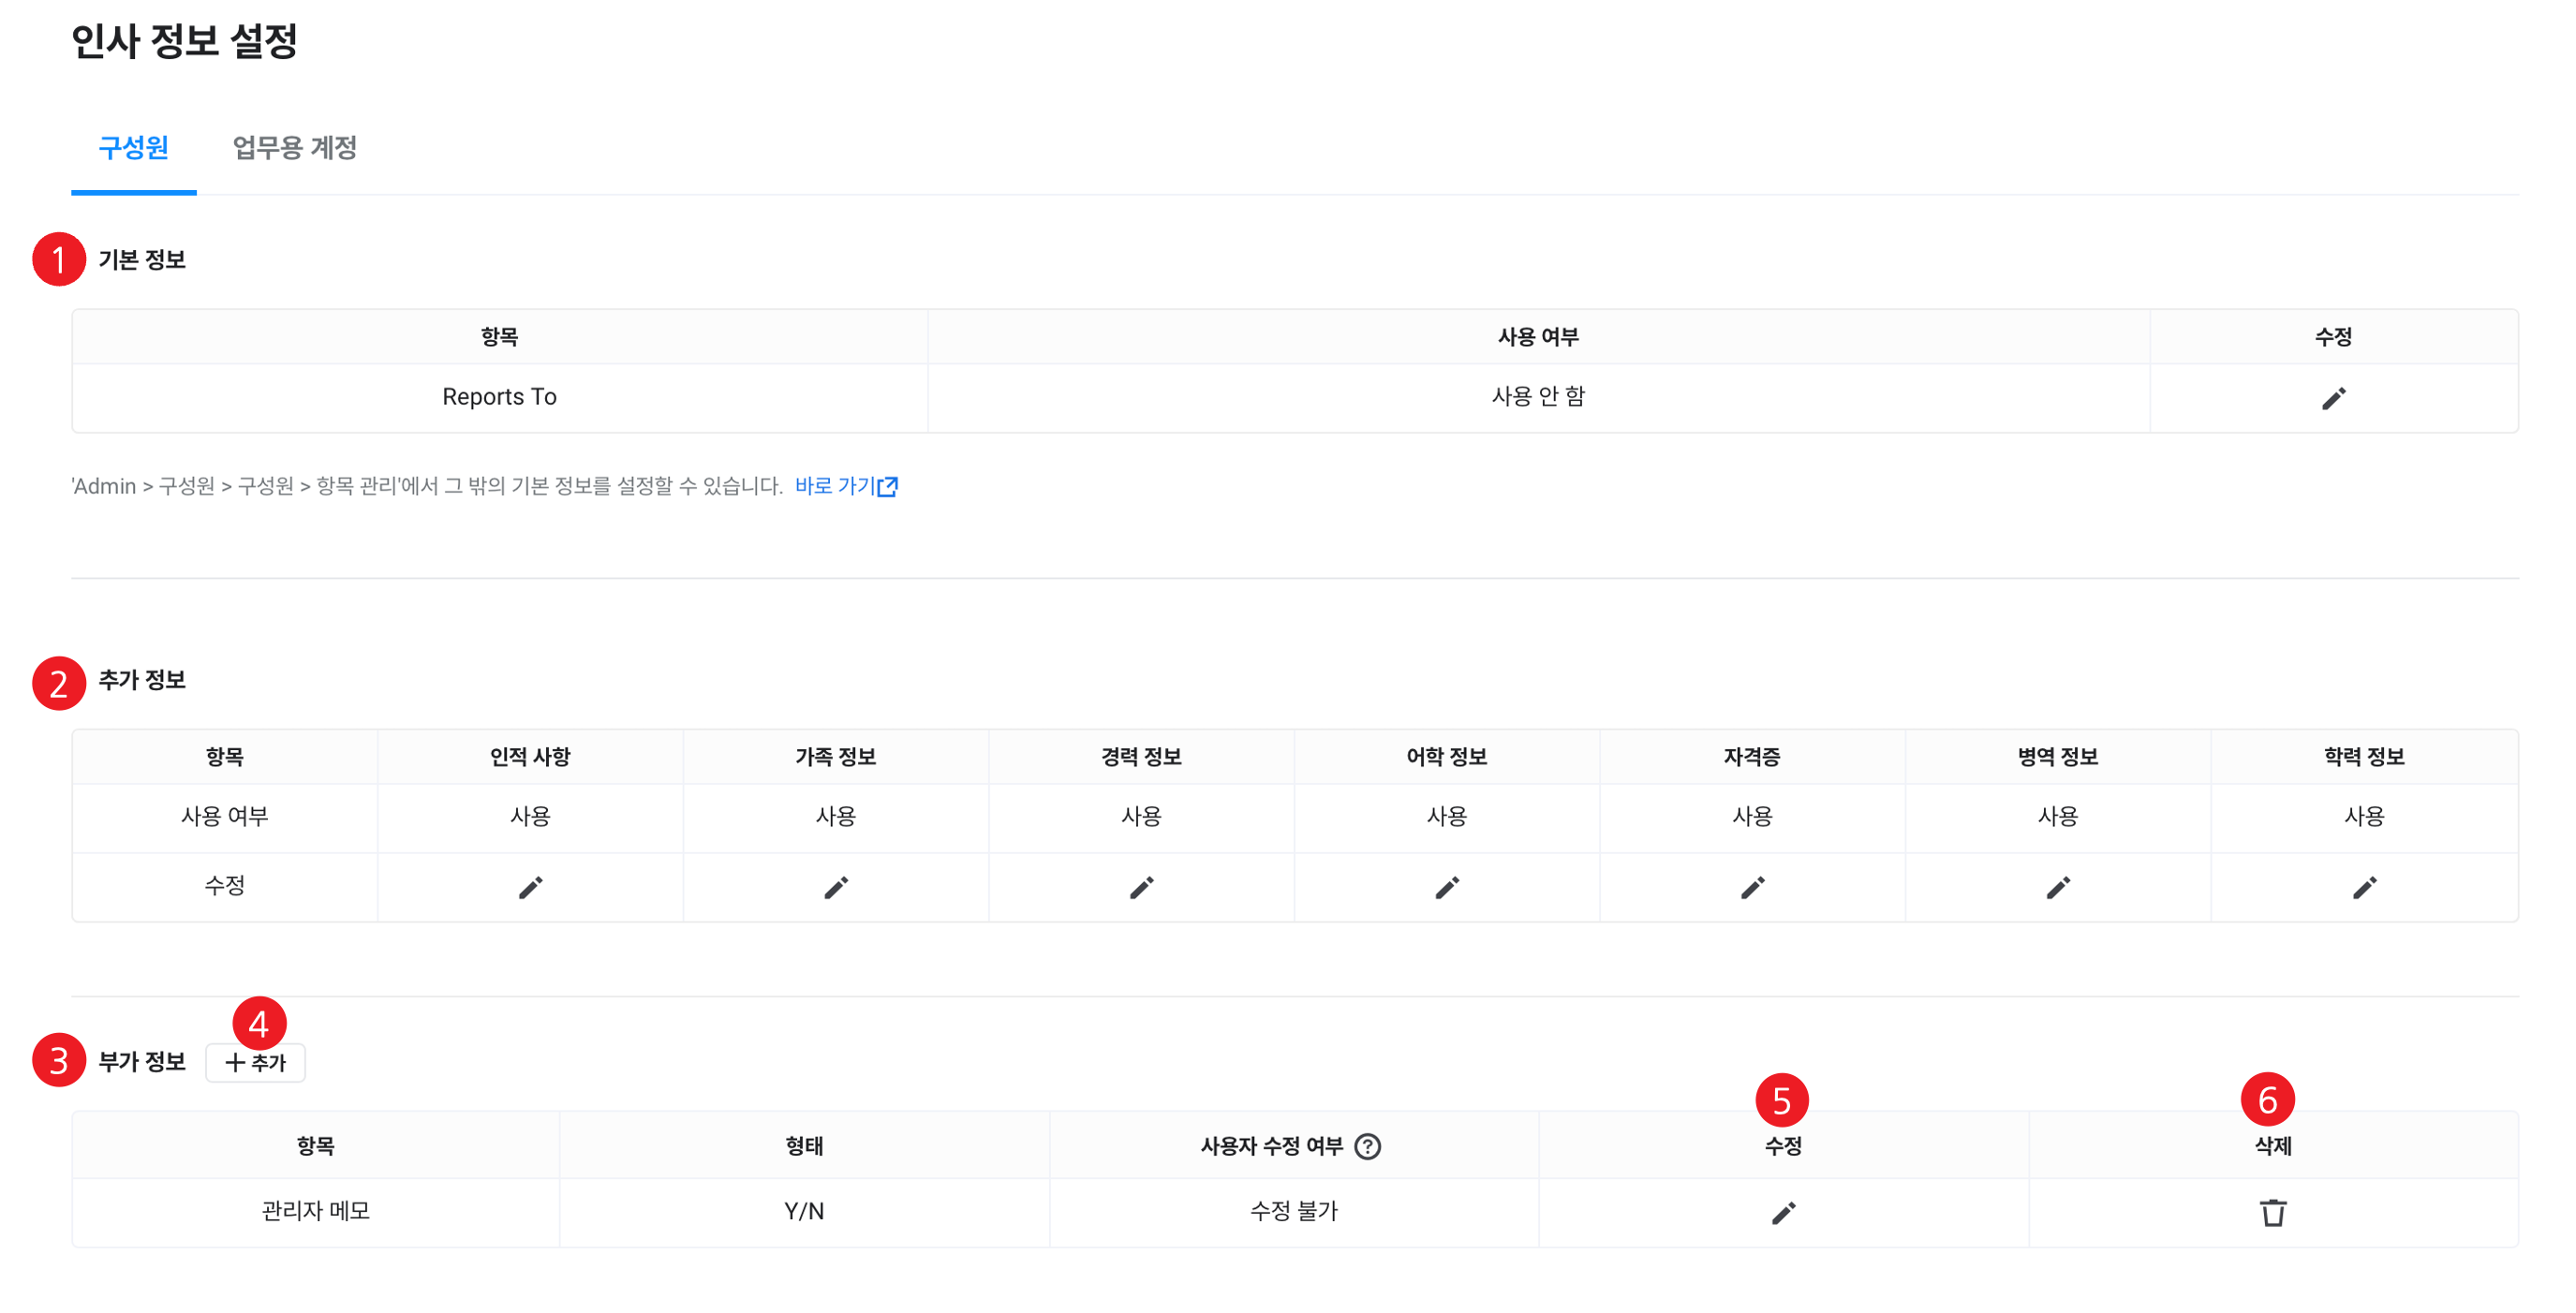Click the + 추가 button
Viewport: 2576px width, 1313px height.
255,1062
